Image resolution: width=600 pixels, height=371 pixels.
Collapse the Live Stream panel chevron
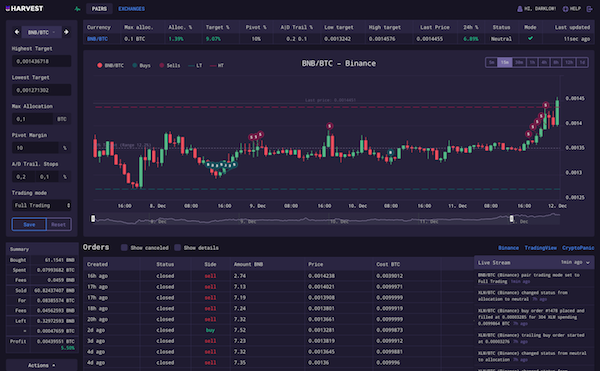[588, 263]
